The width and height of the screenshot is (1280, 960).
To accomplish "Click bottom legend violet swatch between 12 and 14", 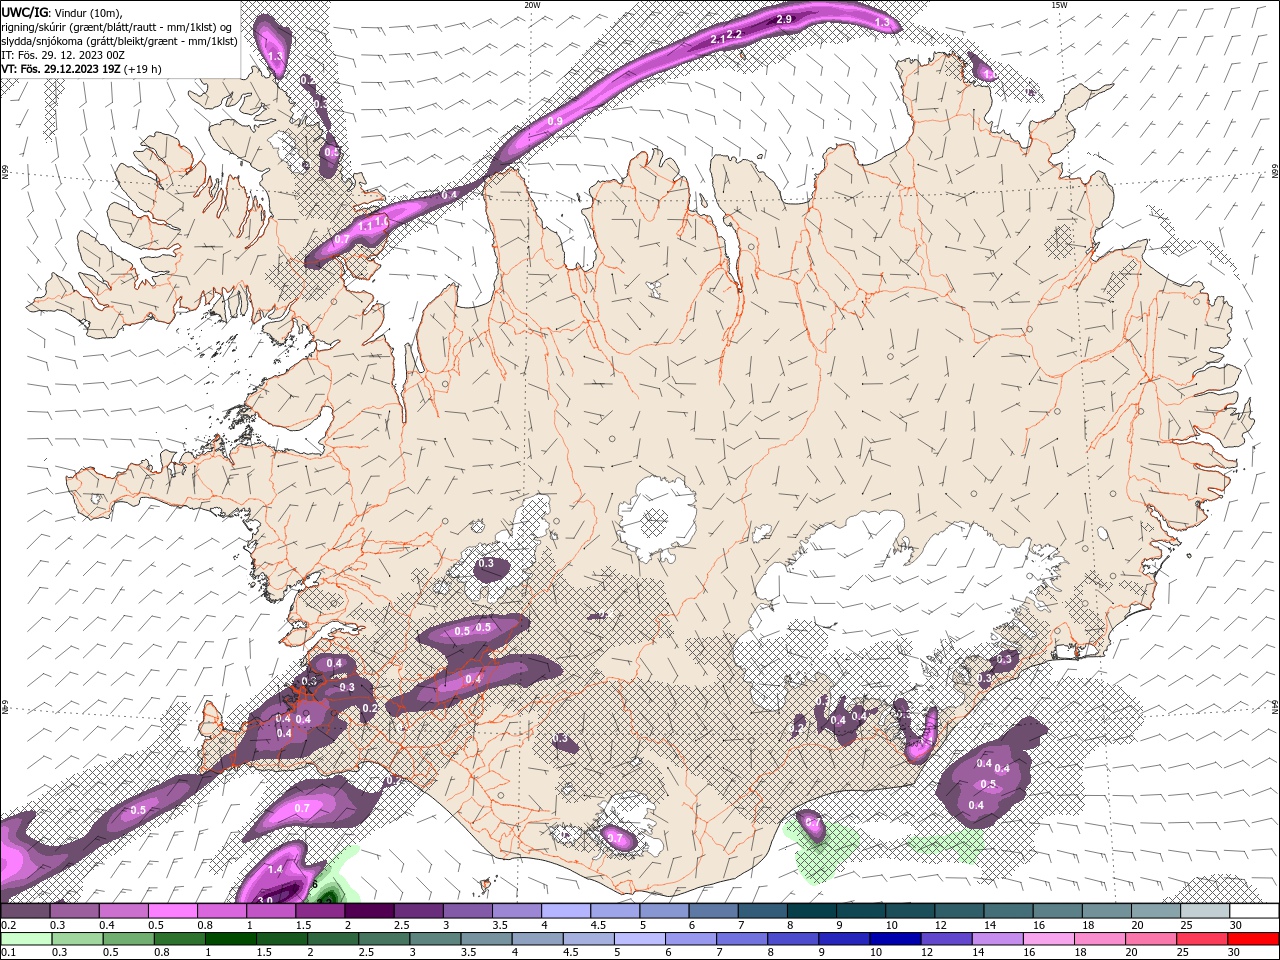I will (x=948, y=939).
